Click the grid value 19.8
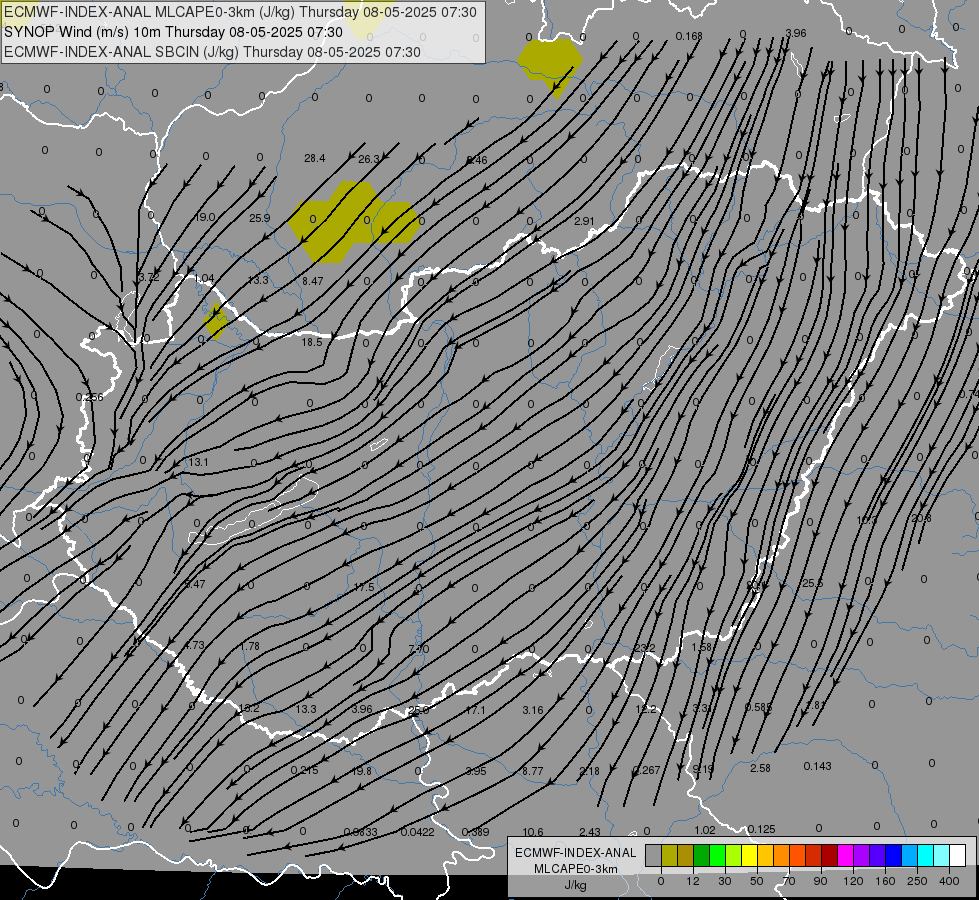 (362, 771)
